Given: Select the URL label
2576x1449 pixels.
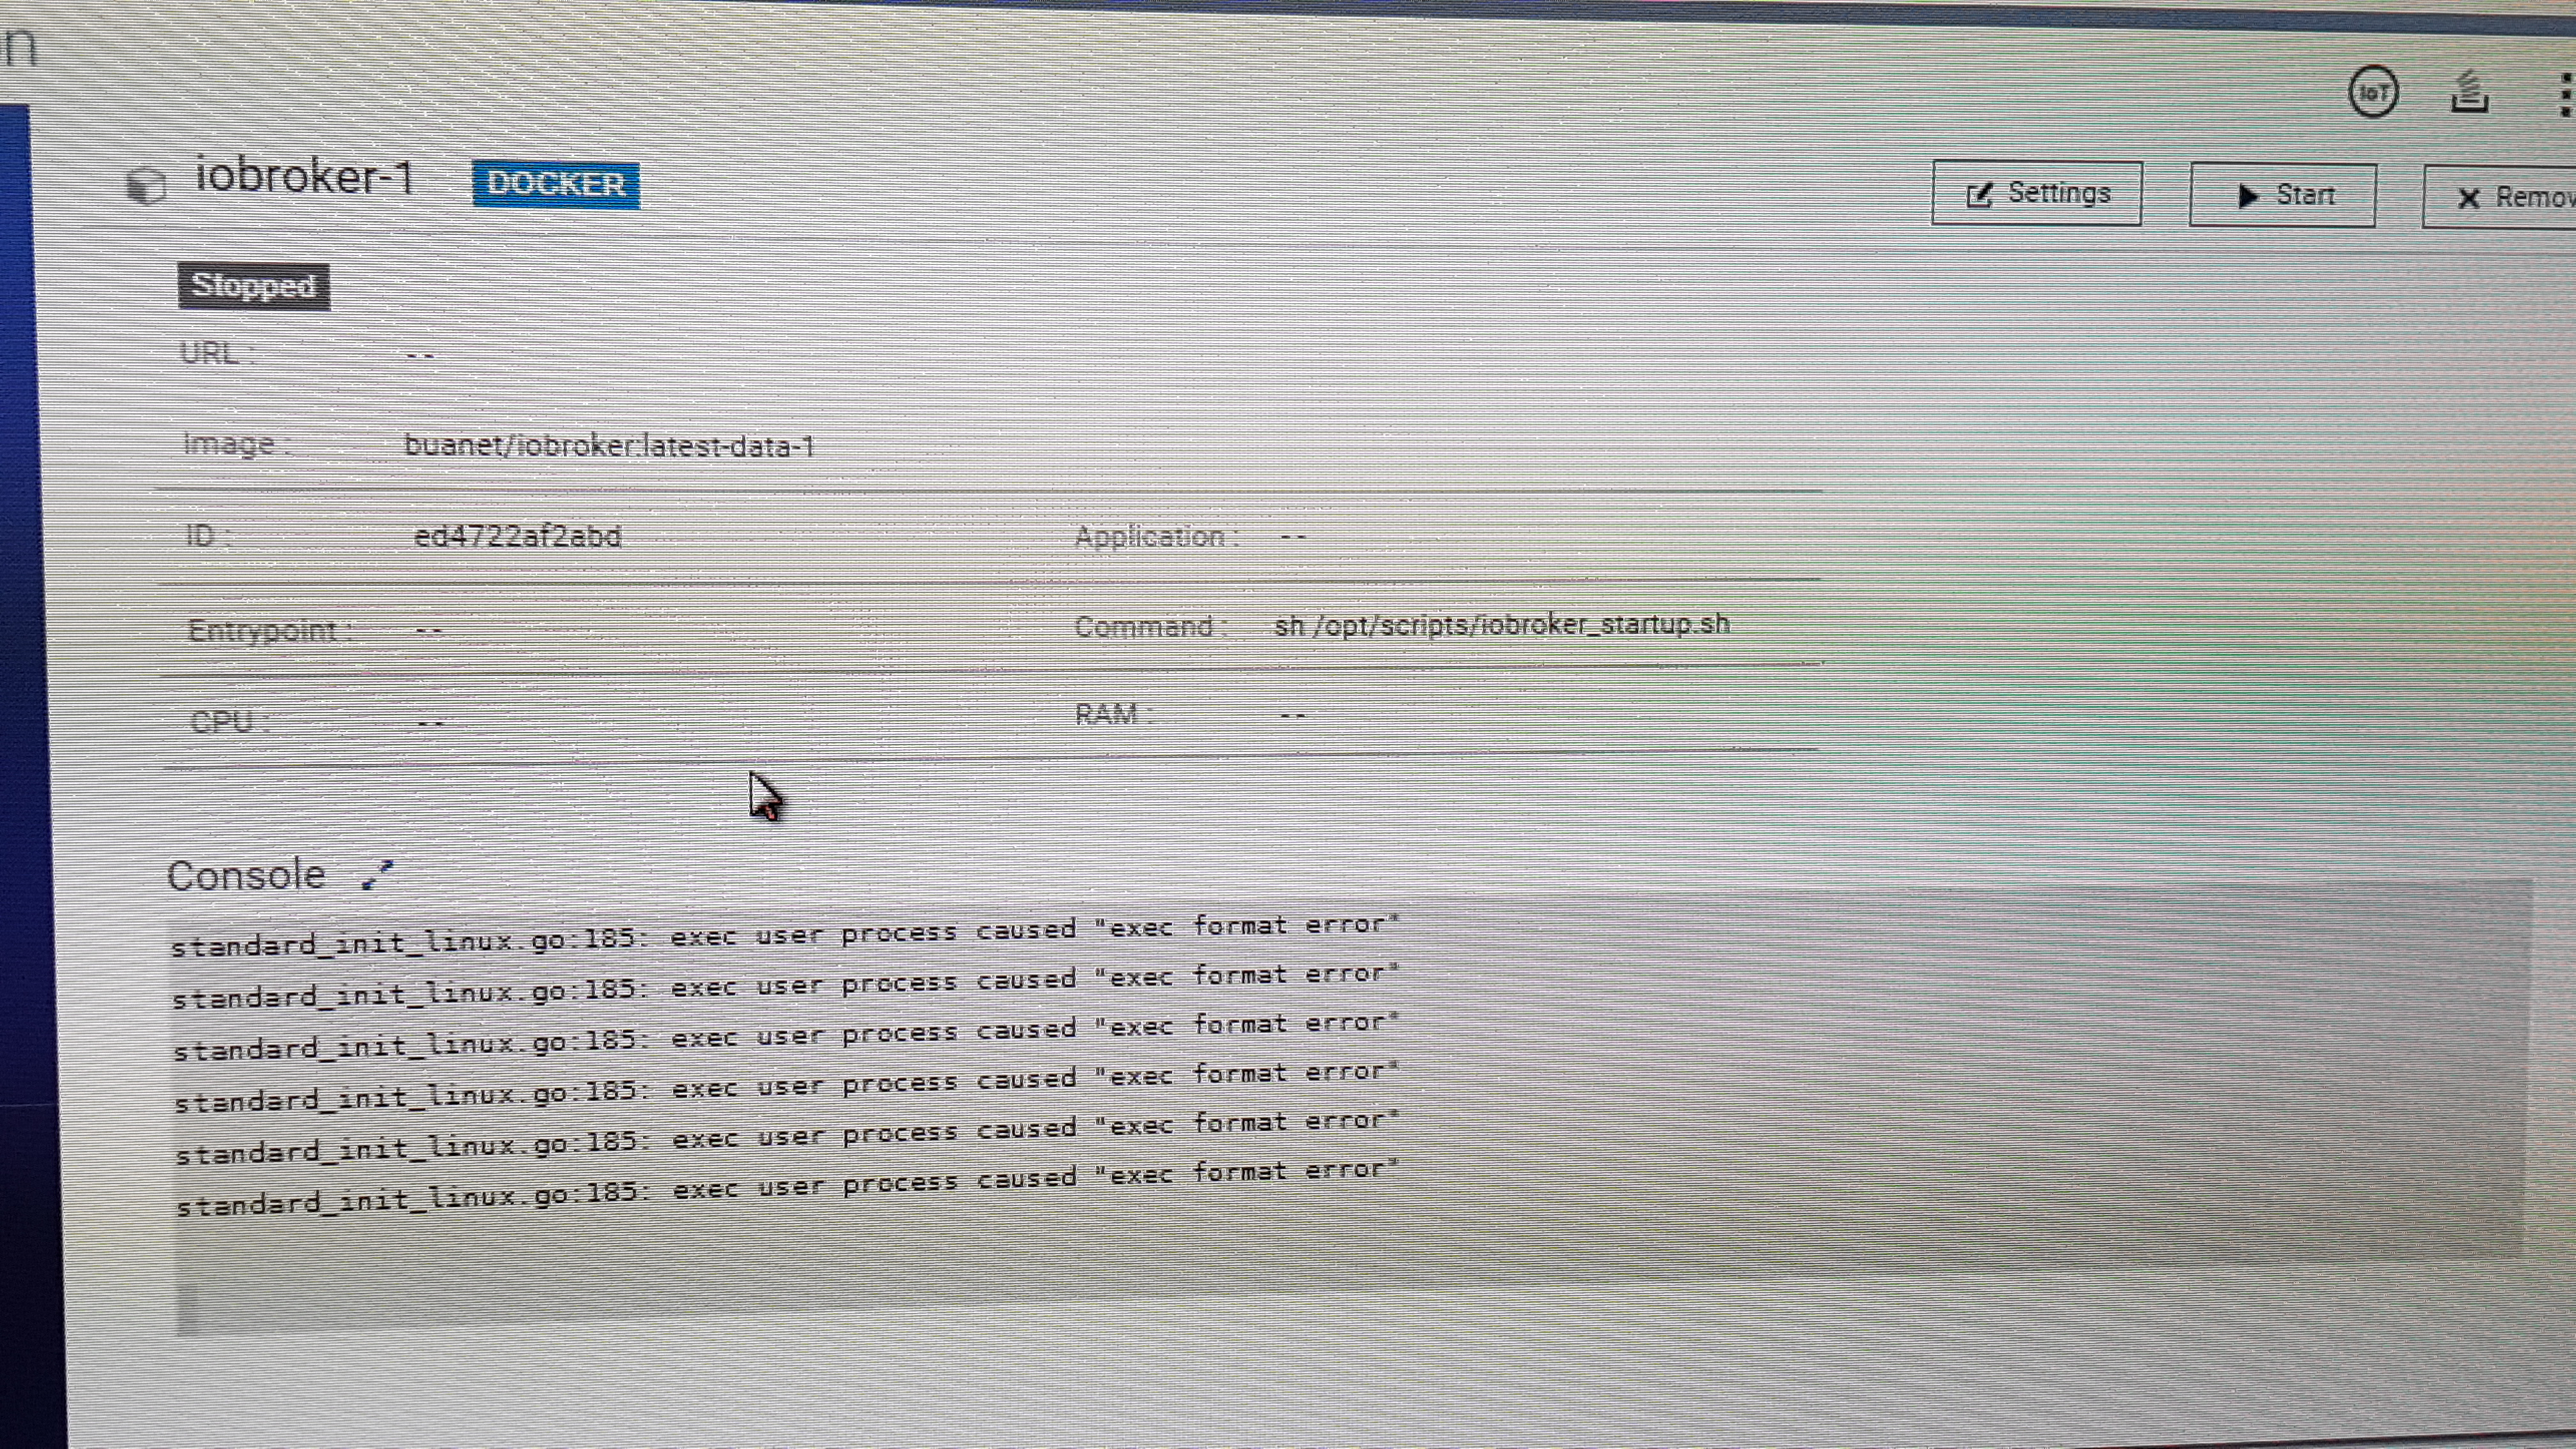Looking at the screenshot, I should pyautogui.click(x=217, y=353).
